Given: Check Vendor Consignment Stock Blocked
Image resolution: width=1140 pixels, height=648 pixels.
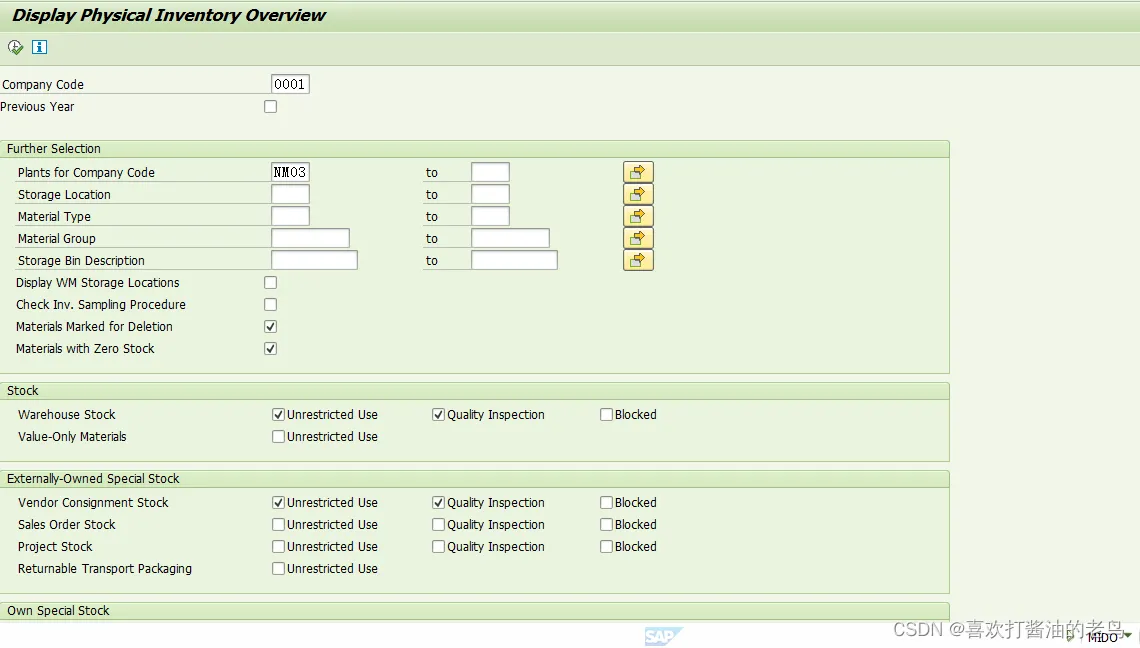Looking at the screenshot, I should coord(606,503).
